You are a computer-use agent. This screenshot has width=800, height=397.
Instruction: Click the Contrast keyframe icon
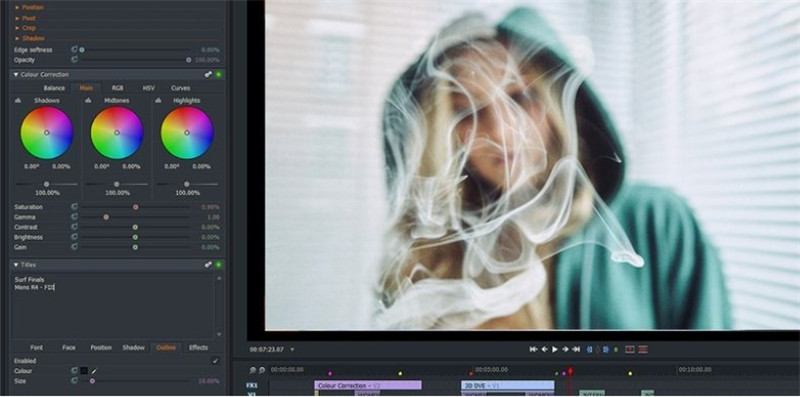tap(74, 227)
